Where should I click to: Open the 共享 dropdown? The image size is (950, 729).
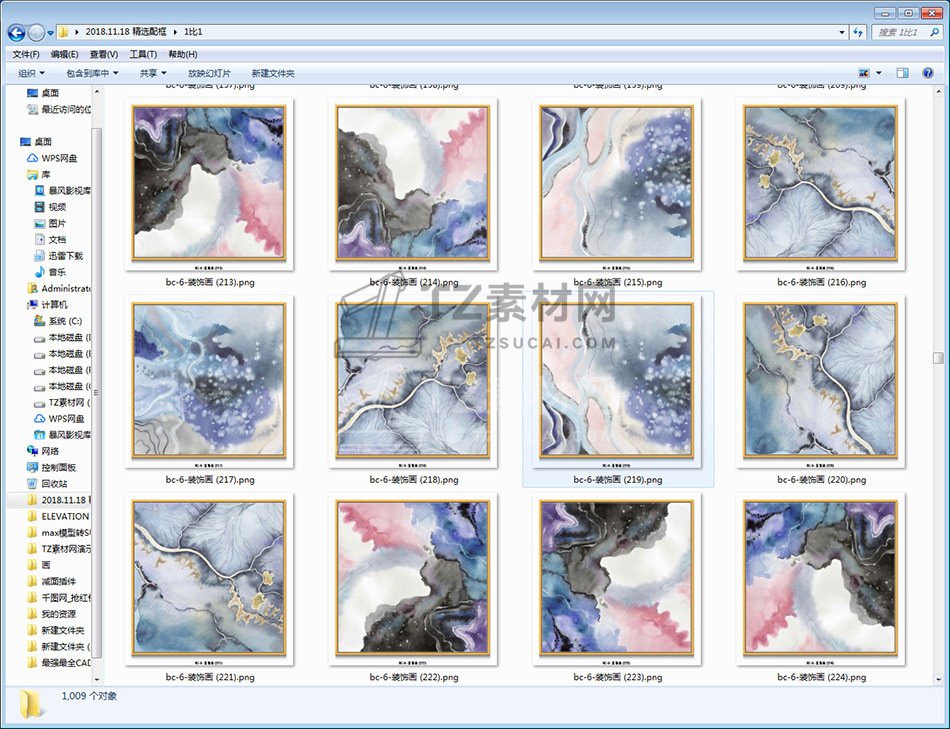click(153, 73)
